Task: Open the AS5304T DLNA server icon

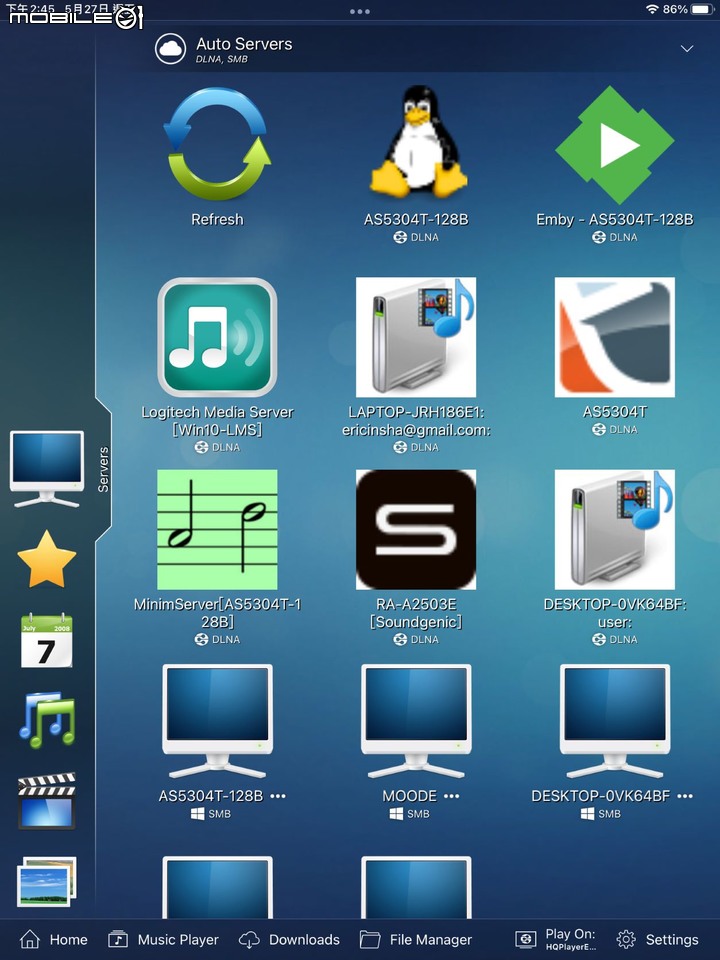Action: click(615, 337)
